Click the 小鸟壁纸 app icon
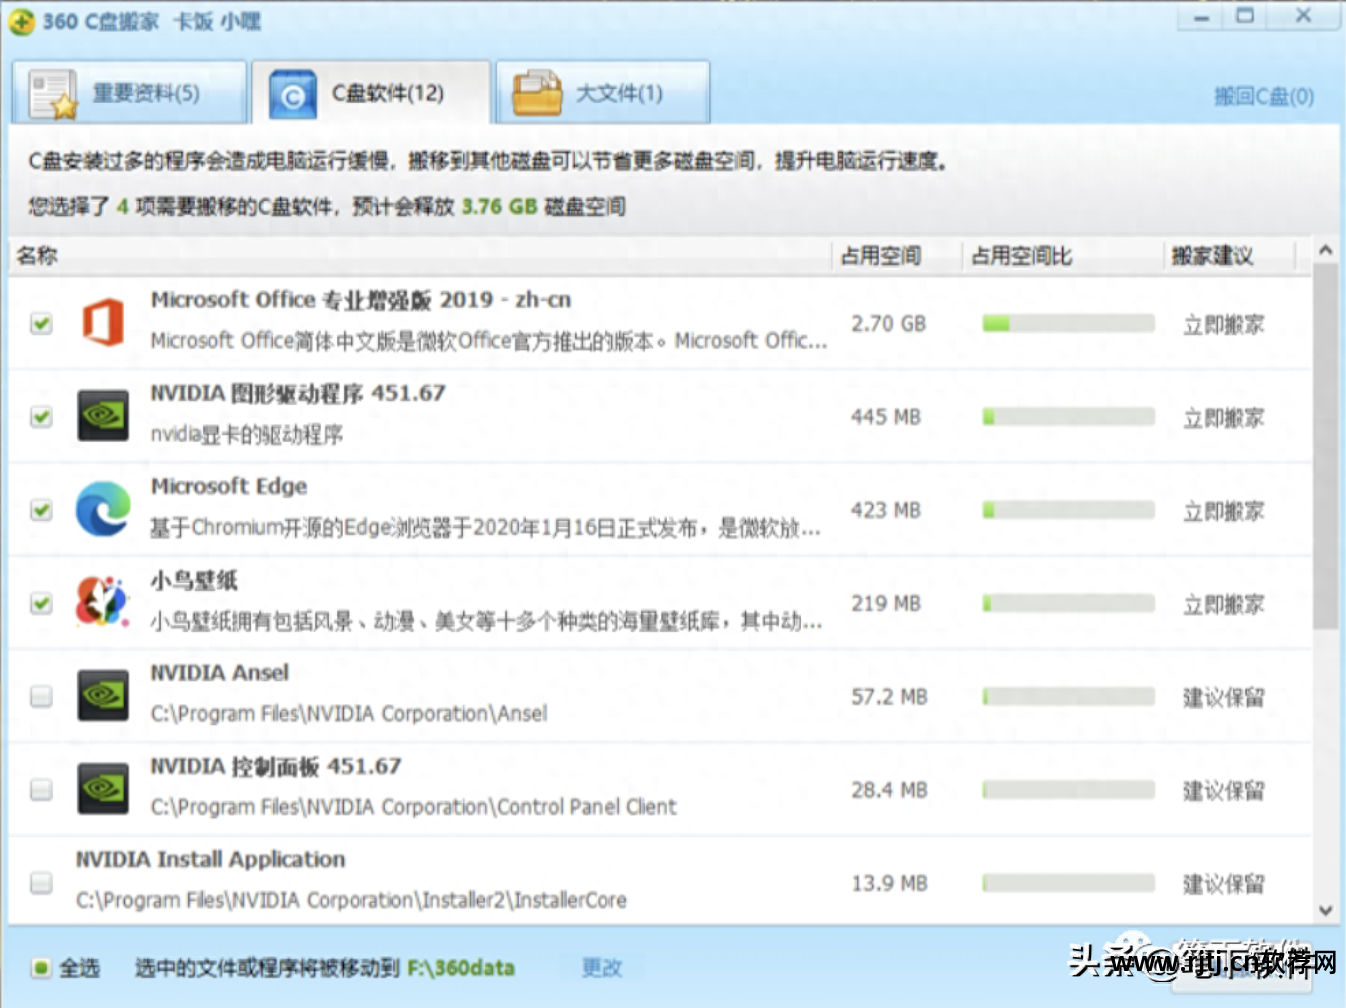Viewport: 1346px width, 1008px height. pos(103,602)
